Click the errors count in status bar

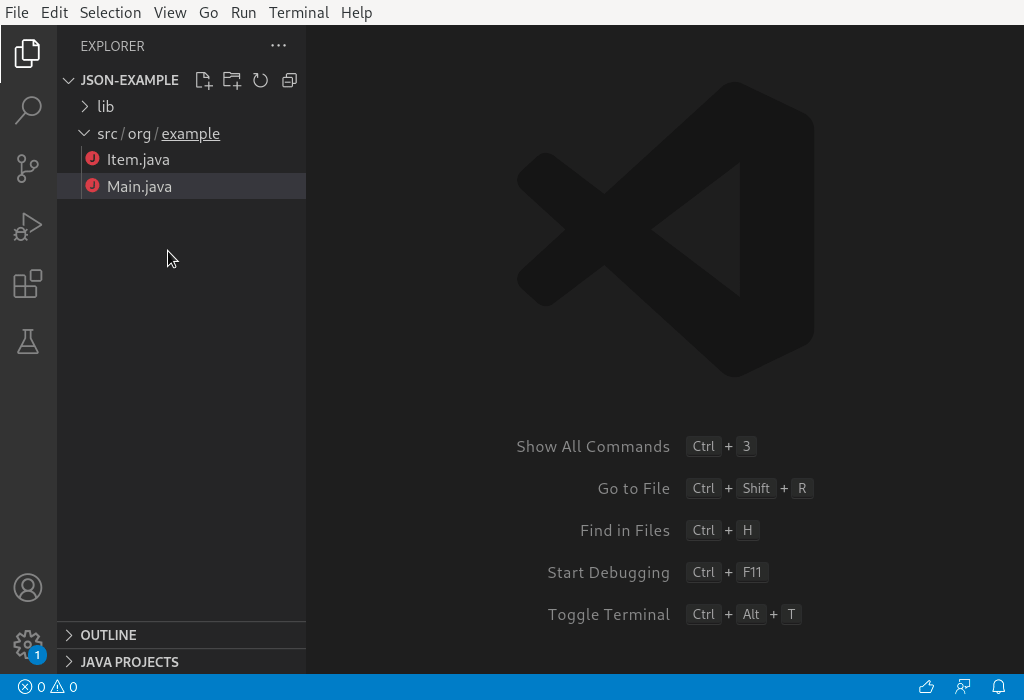click(31, 687)
